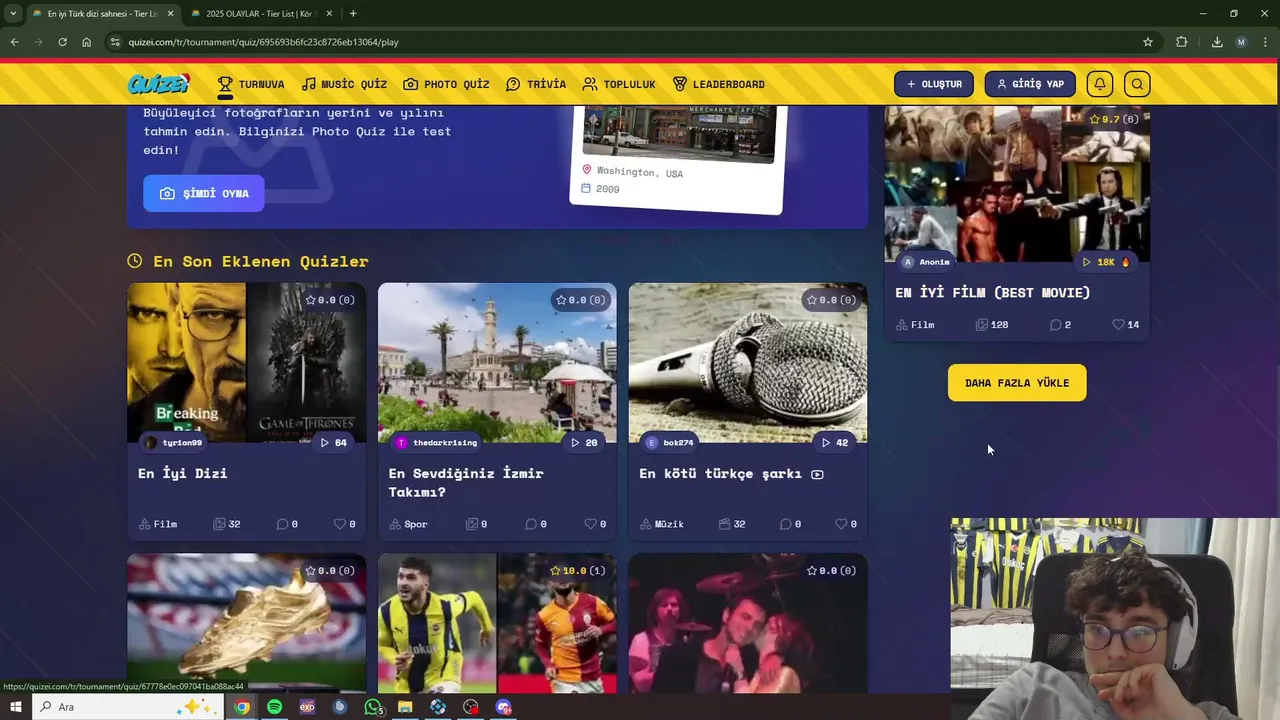Open comments icon on İzmir Takımı quiz

click(x=531, y=524)
